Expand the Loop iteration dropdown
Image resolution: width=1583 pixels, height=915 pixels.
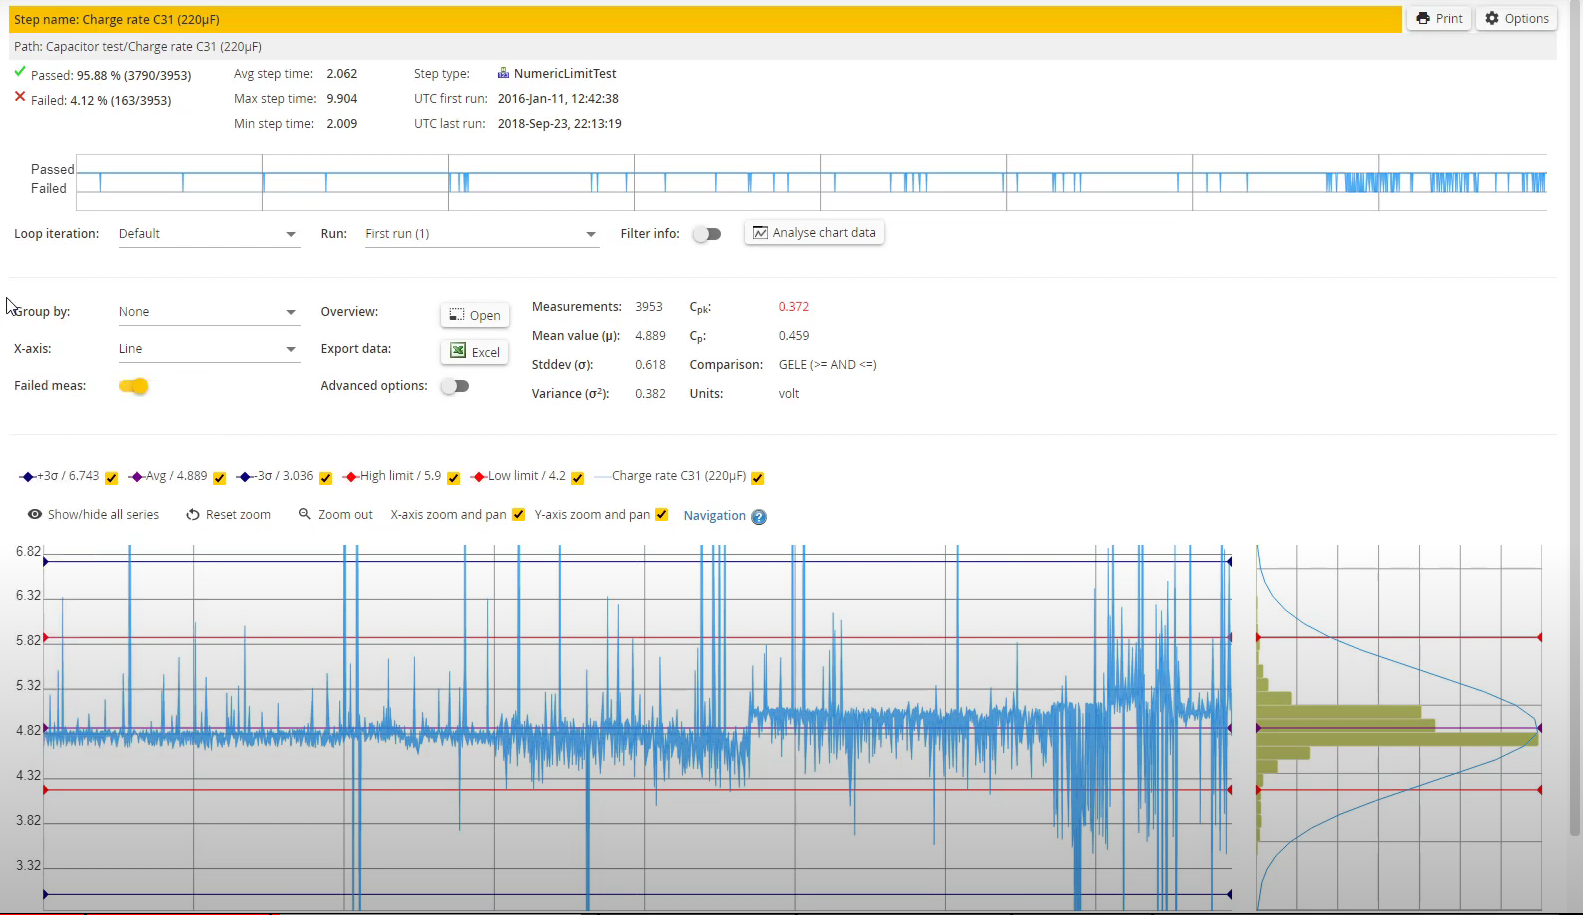[208, 234]
